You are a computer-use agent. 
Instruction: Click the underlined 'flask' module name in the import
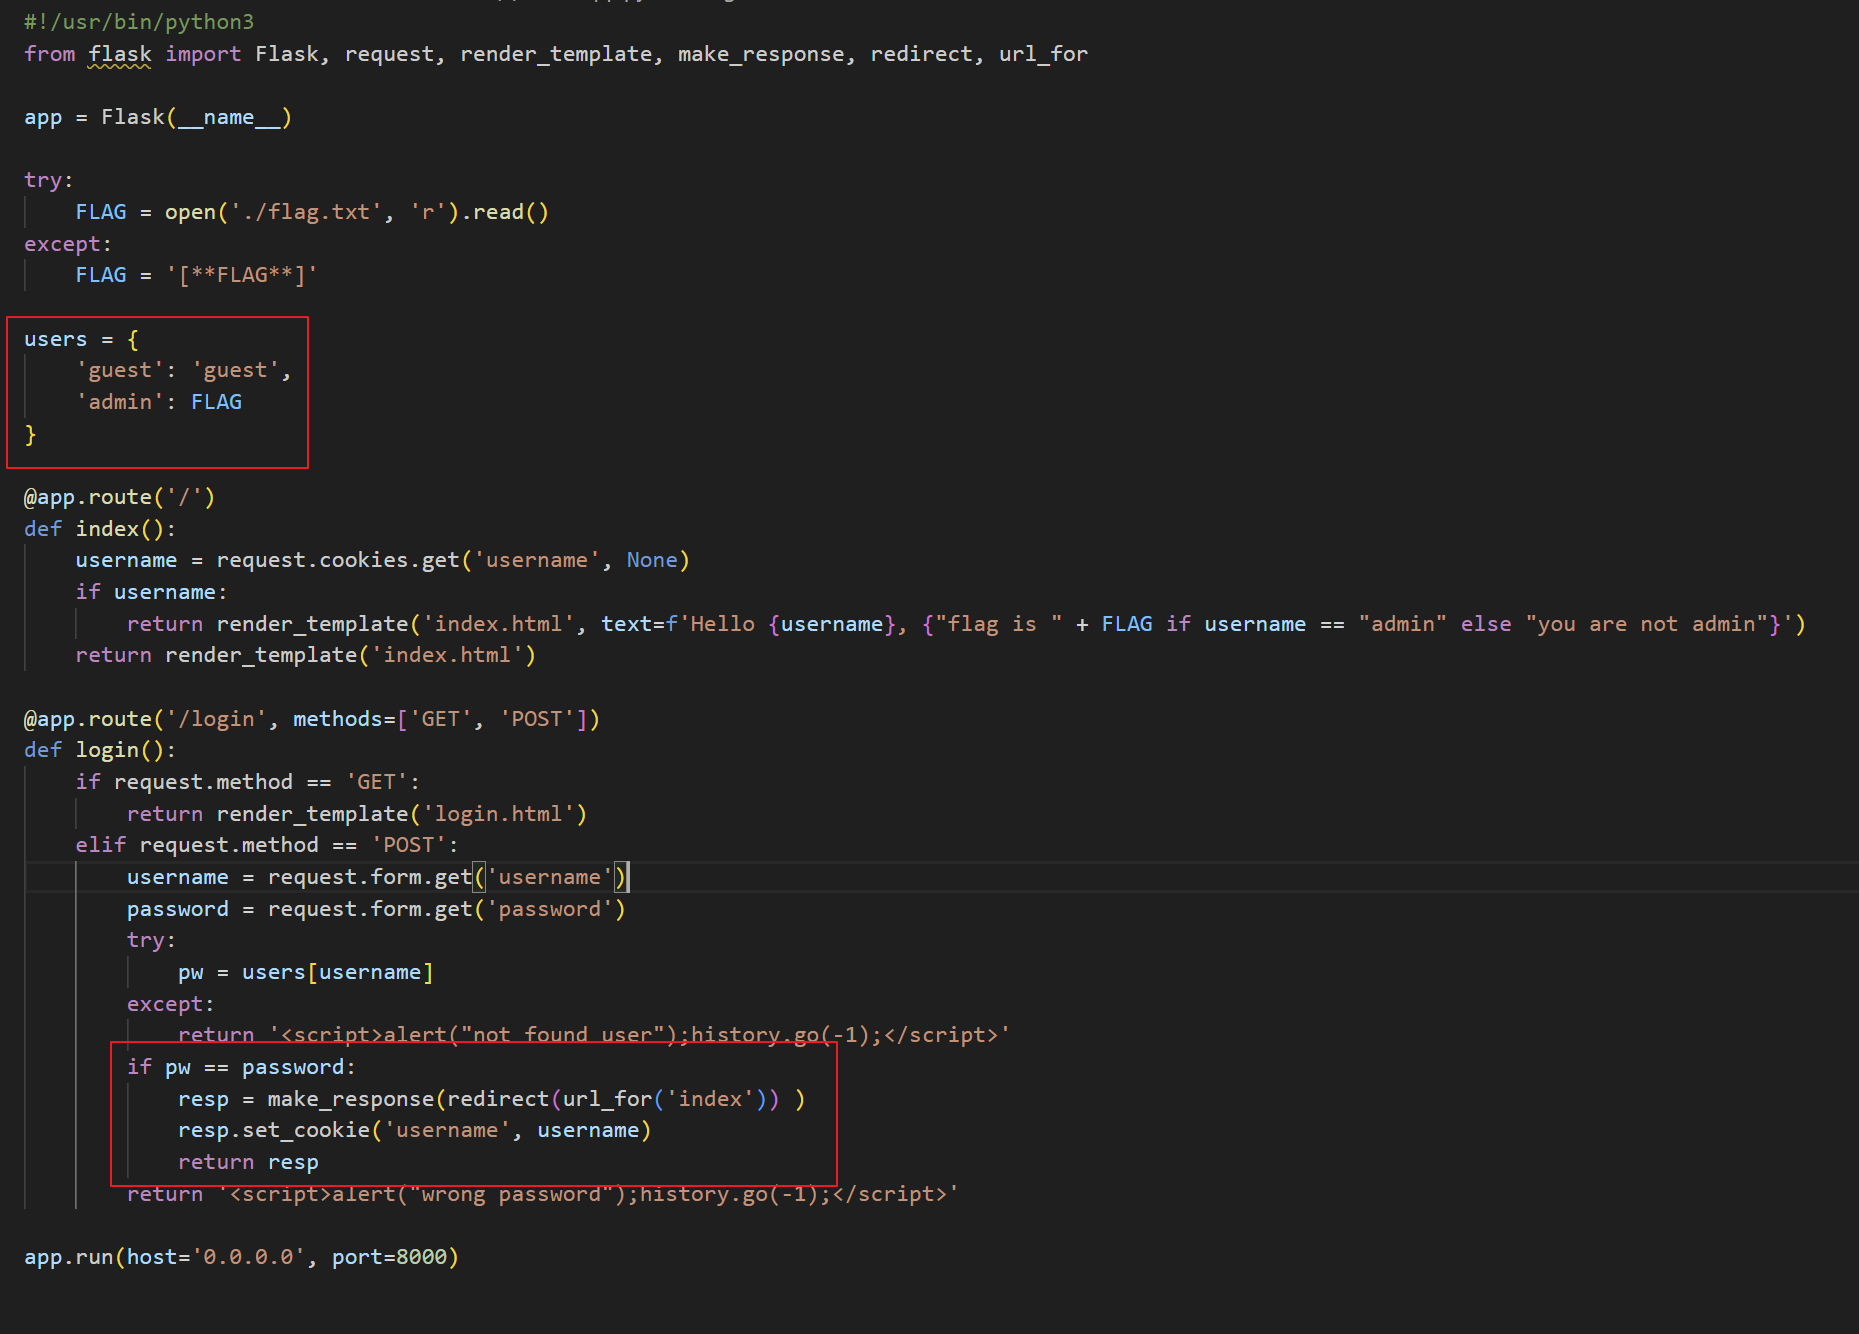click(x=120, y=54)
